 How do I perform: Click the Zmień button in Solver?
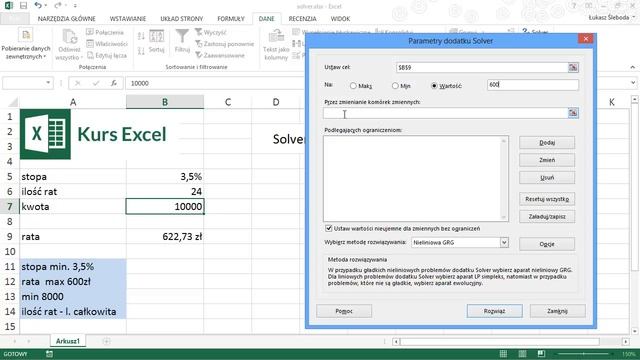click(547, 160)
